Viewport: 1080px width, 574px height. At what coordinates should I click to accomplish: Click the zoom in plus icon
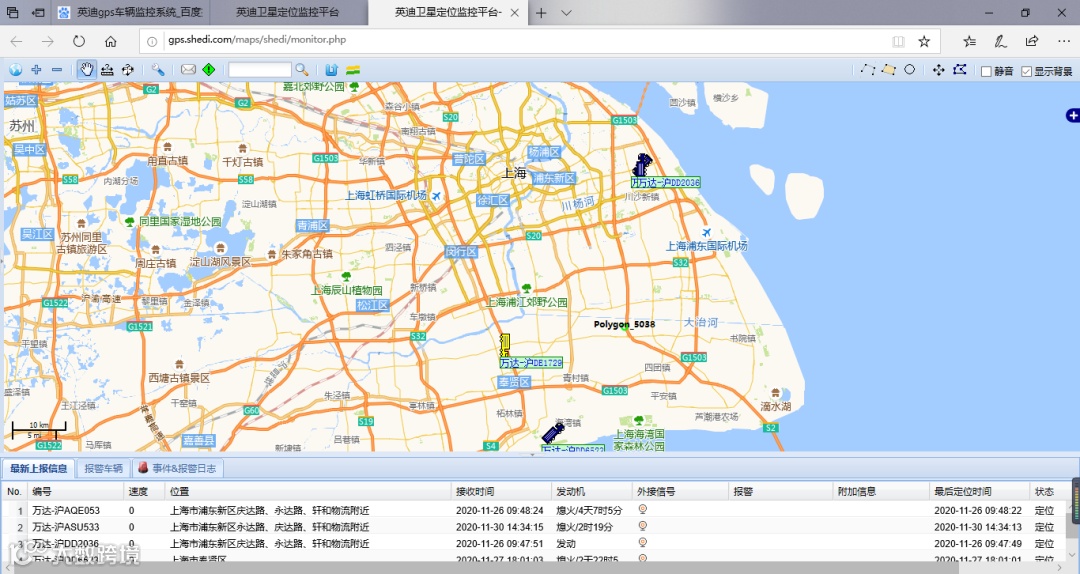click(x=36, y=70)
